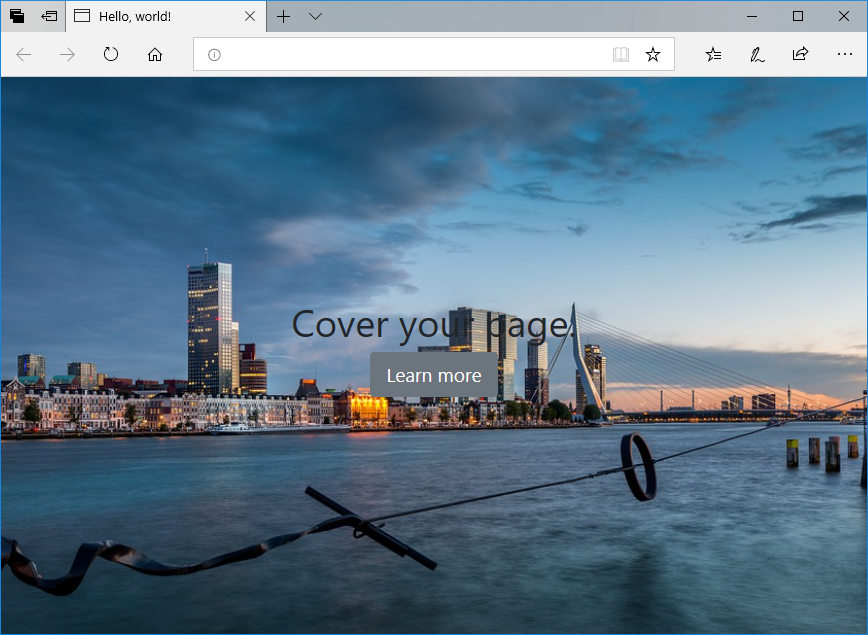This screenshot has width=868, height=635.
Task: Set aside these tabs
Action: coord(17,16)
